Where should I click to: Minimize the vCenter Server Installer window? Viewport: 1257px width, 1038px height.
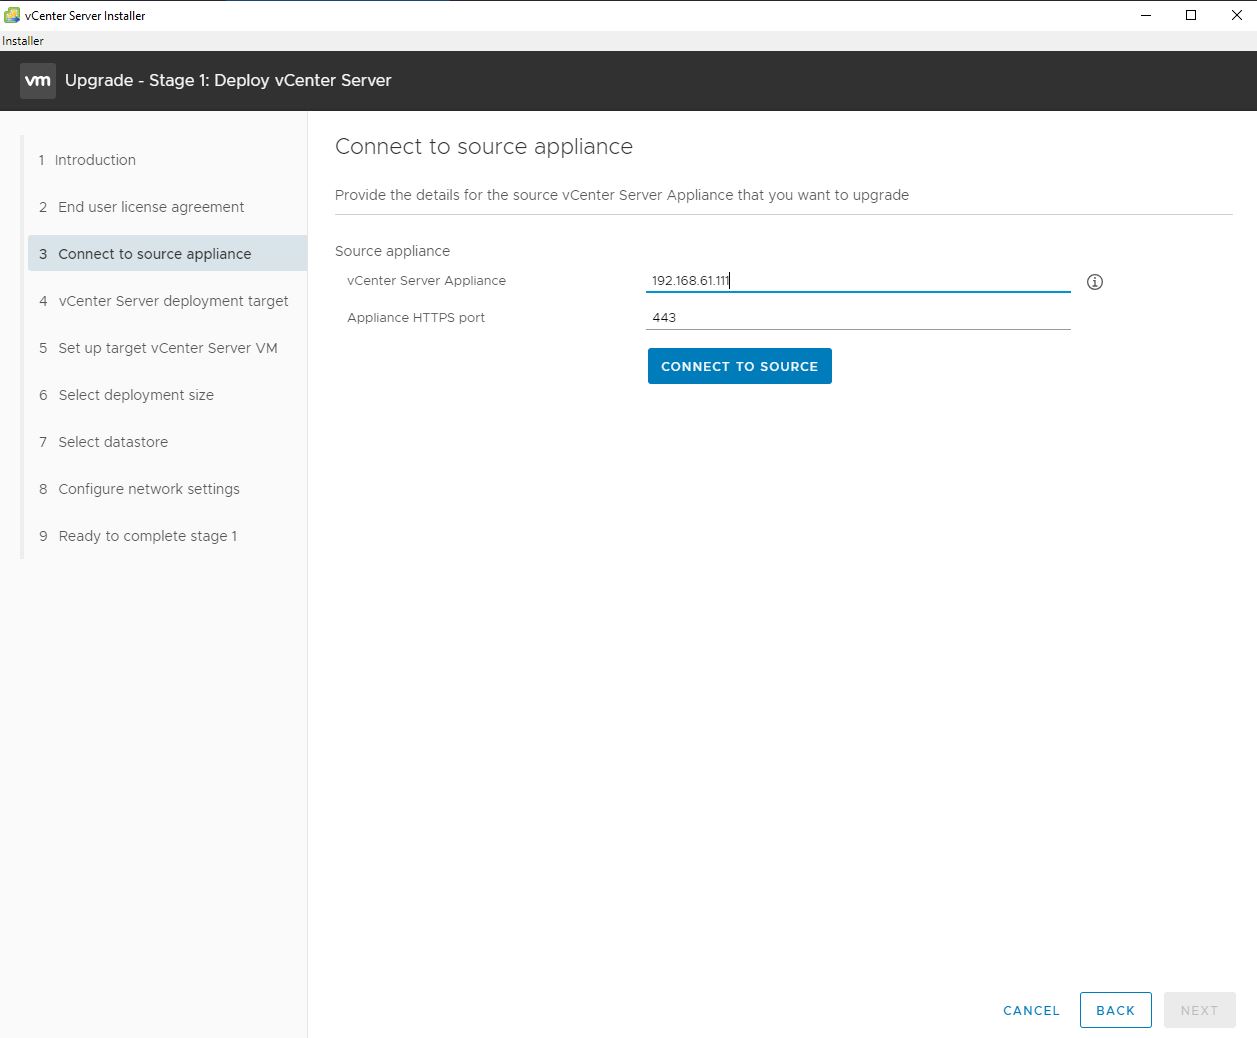tap(1145, 15)
